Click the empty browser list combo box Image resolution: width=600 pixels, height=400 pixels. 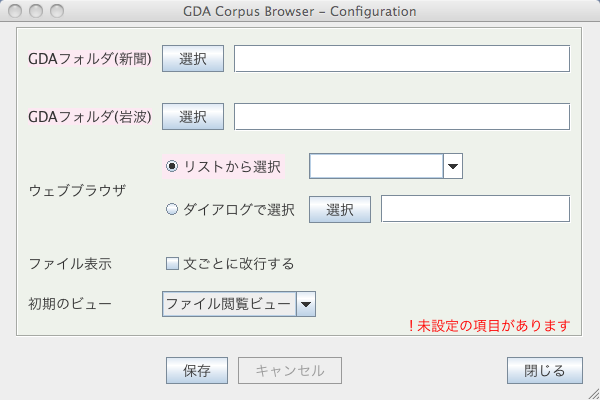click(376, 166)
